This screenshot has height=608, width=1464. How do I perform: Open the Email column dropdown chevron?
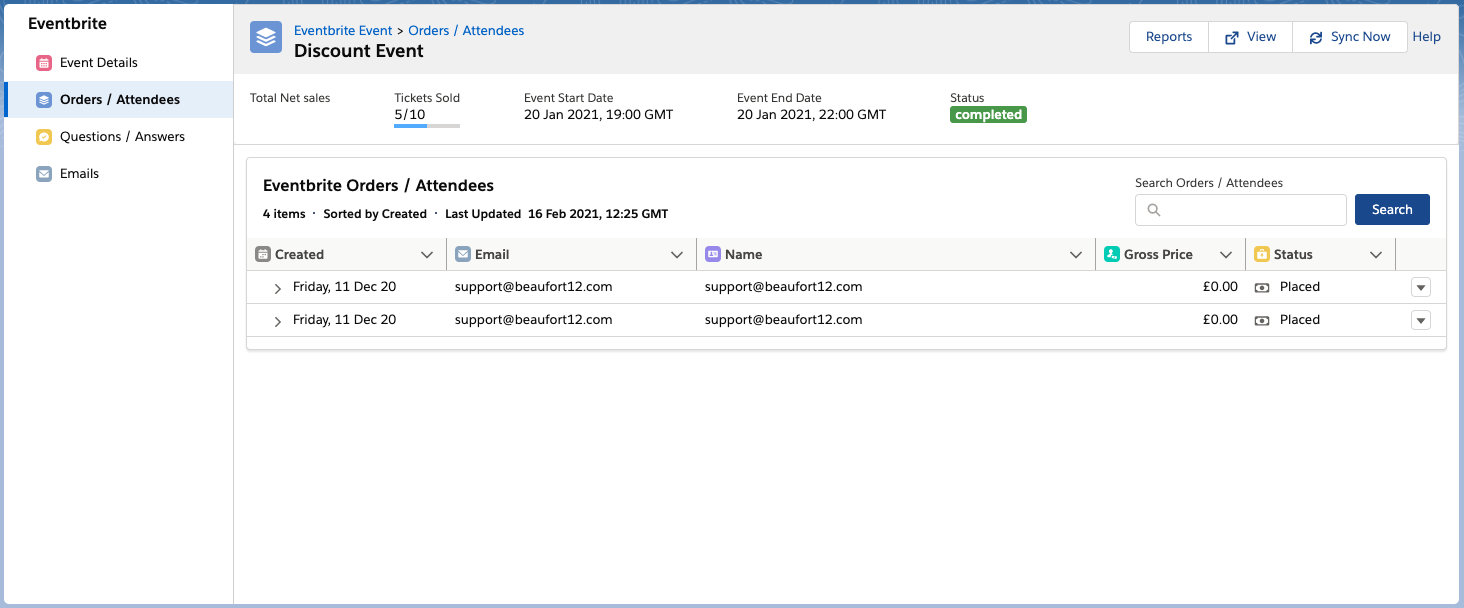coord(677,255)
